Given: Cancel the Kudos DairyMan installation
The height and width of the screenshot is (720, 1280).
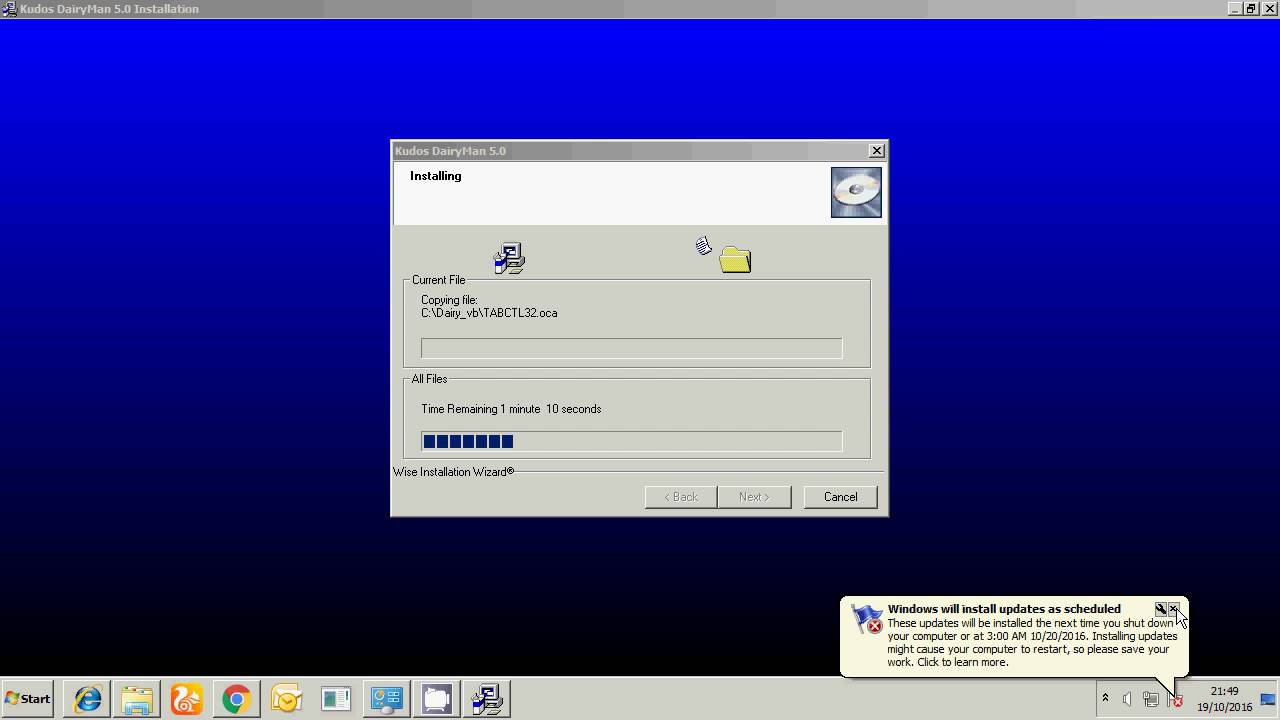Looking at the screenshot, I should tap(840, 497).
